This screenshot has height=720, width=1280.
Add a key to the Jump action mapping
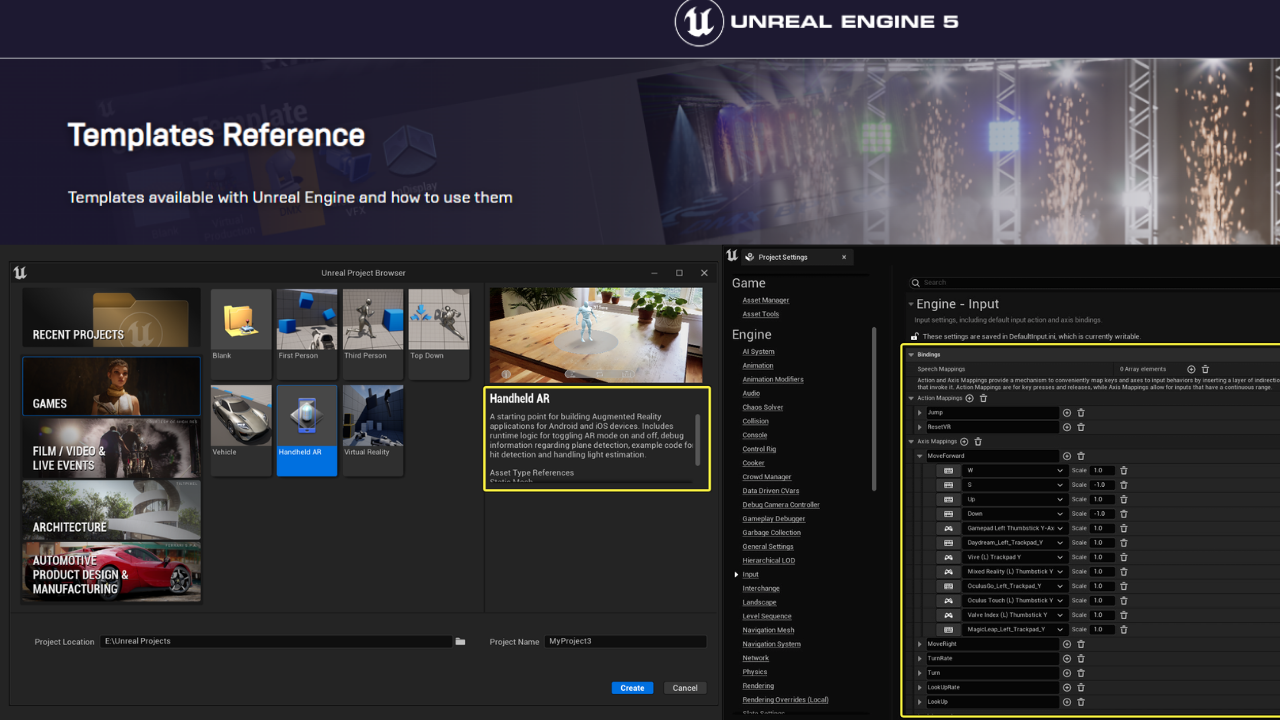tap(1067, 412)
